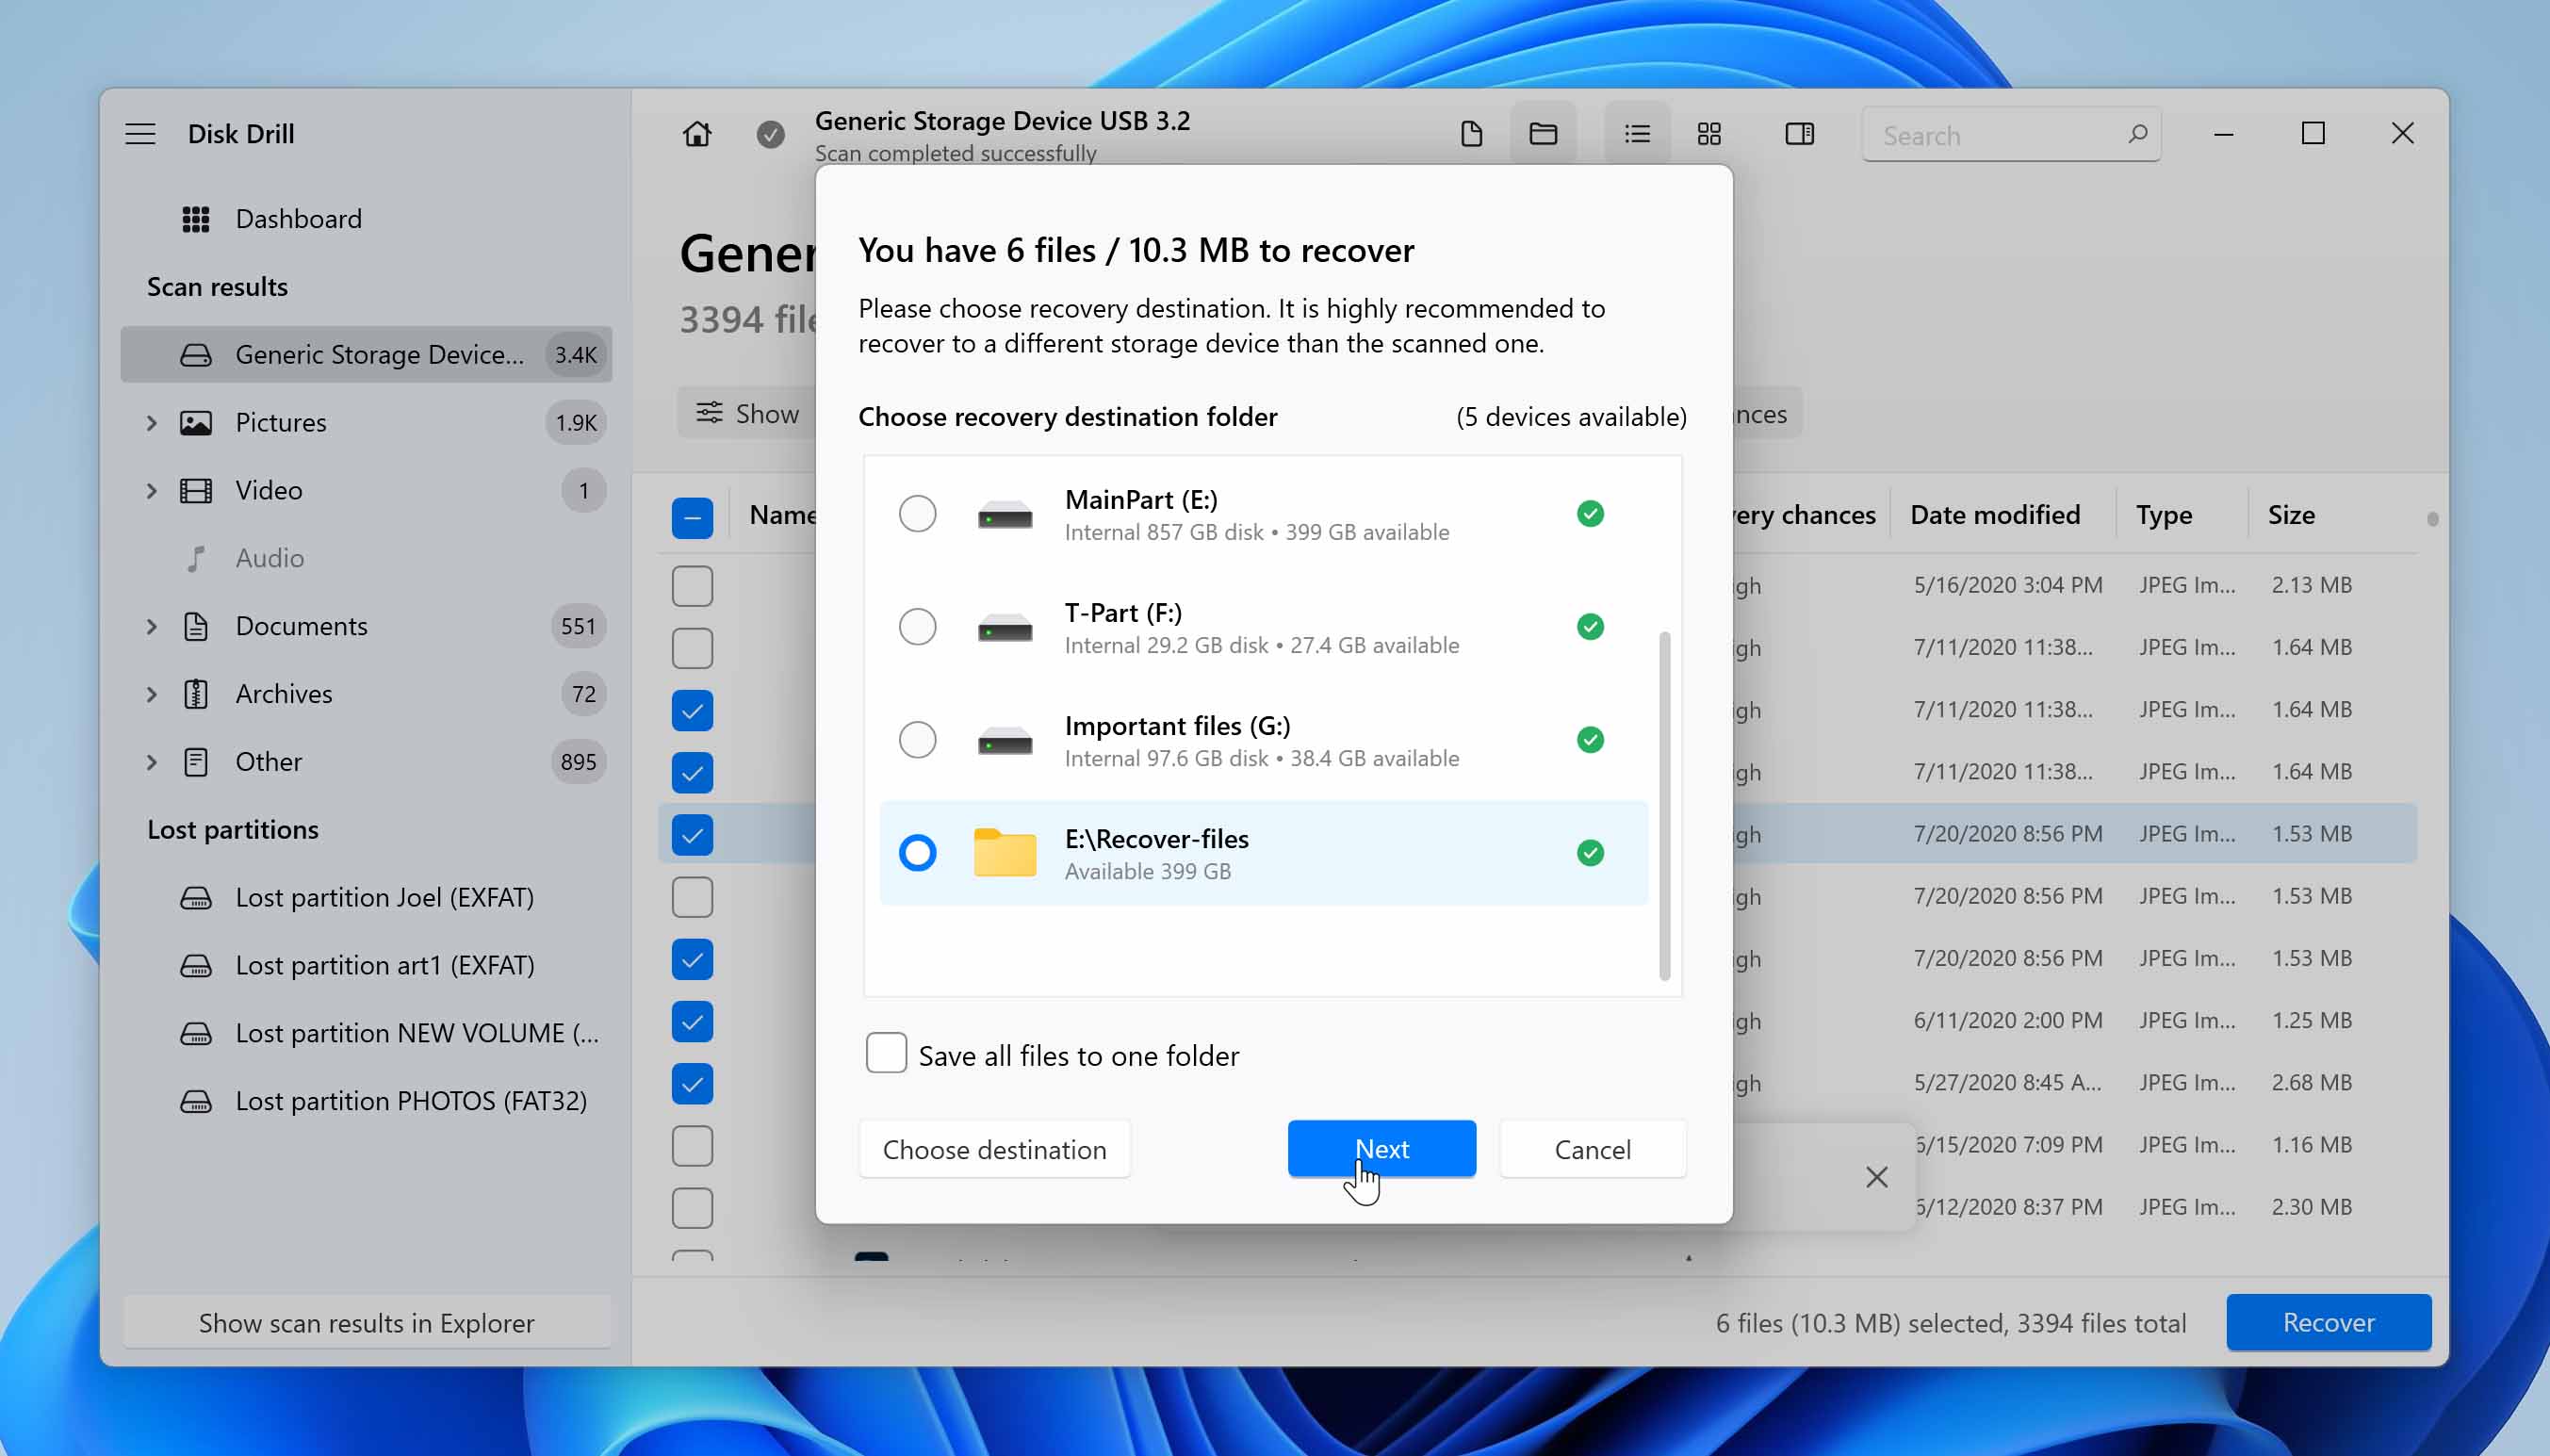Click the blue Recover button
The image size is (2550, 1456).
click(2328, 1322)
